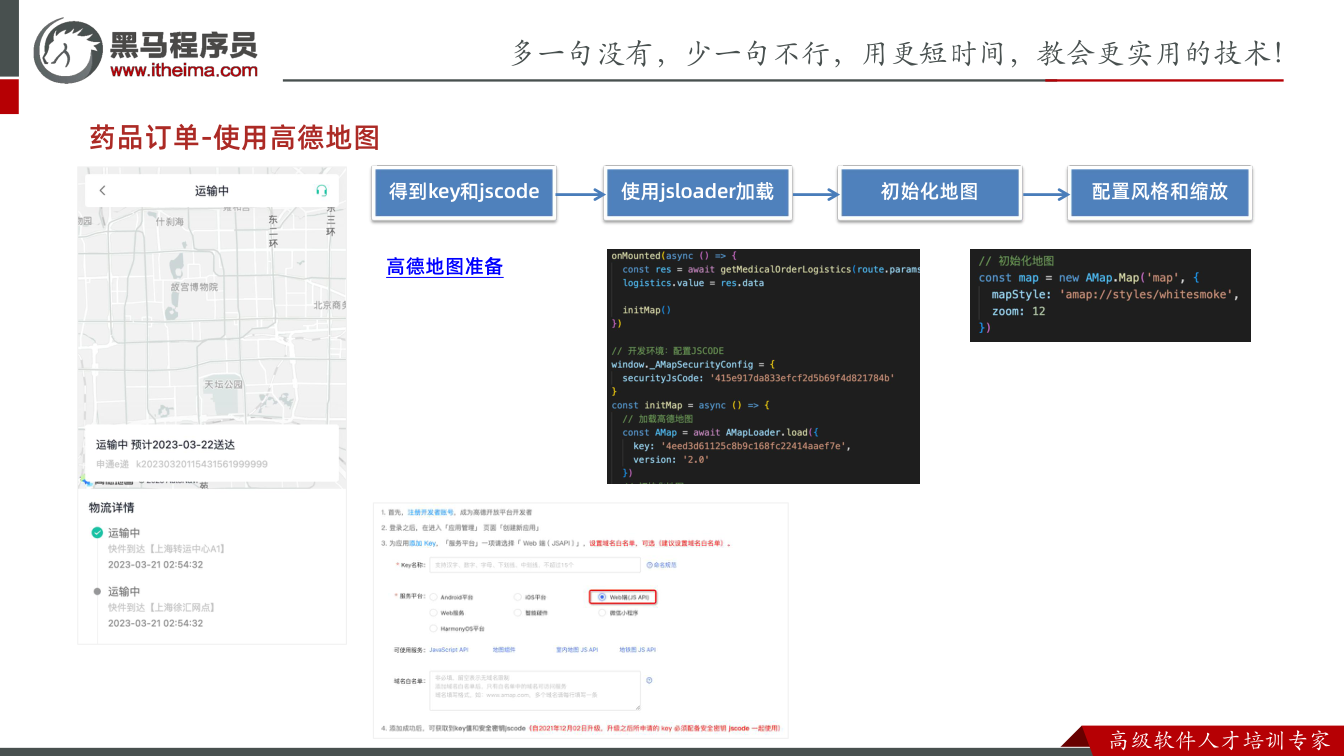Choose the 智能硬件 radio option

pyautogui.click(x=517, y=613)
